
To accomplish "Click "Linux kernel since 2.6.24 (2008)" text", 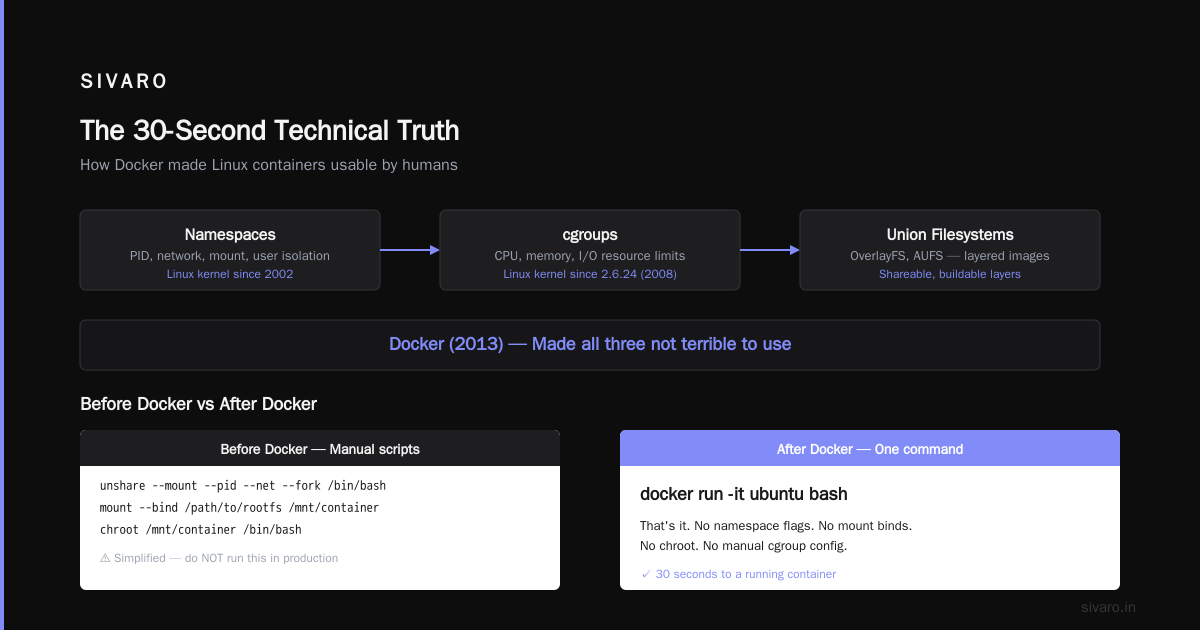I will pos(590,274).
